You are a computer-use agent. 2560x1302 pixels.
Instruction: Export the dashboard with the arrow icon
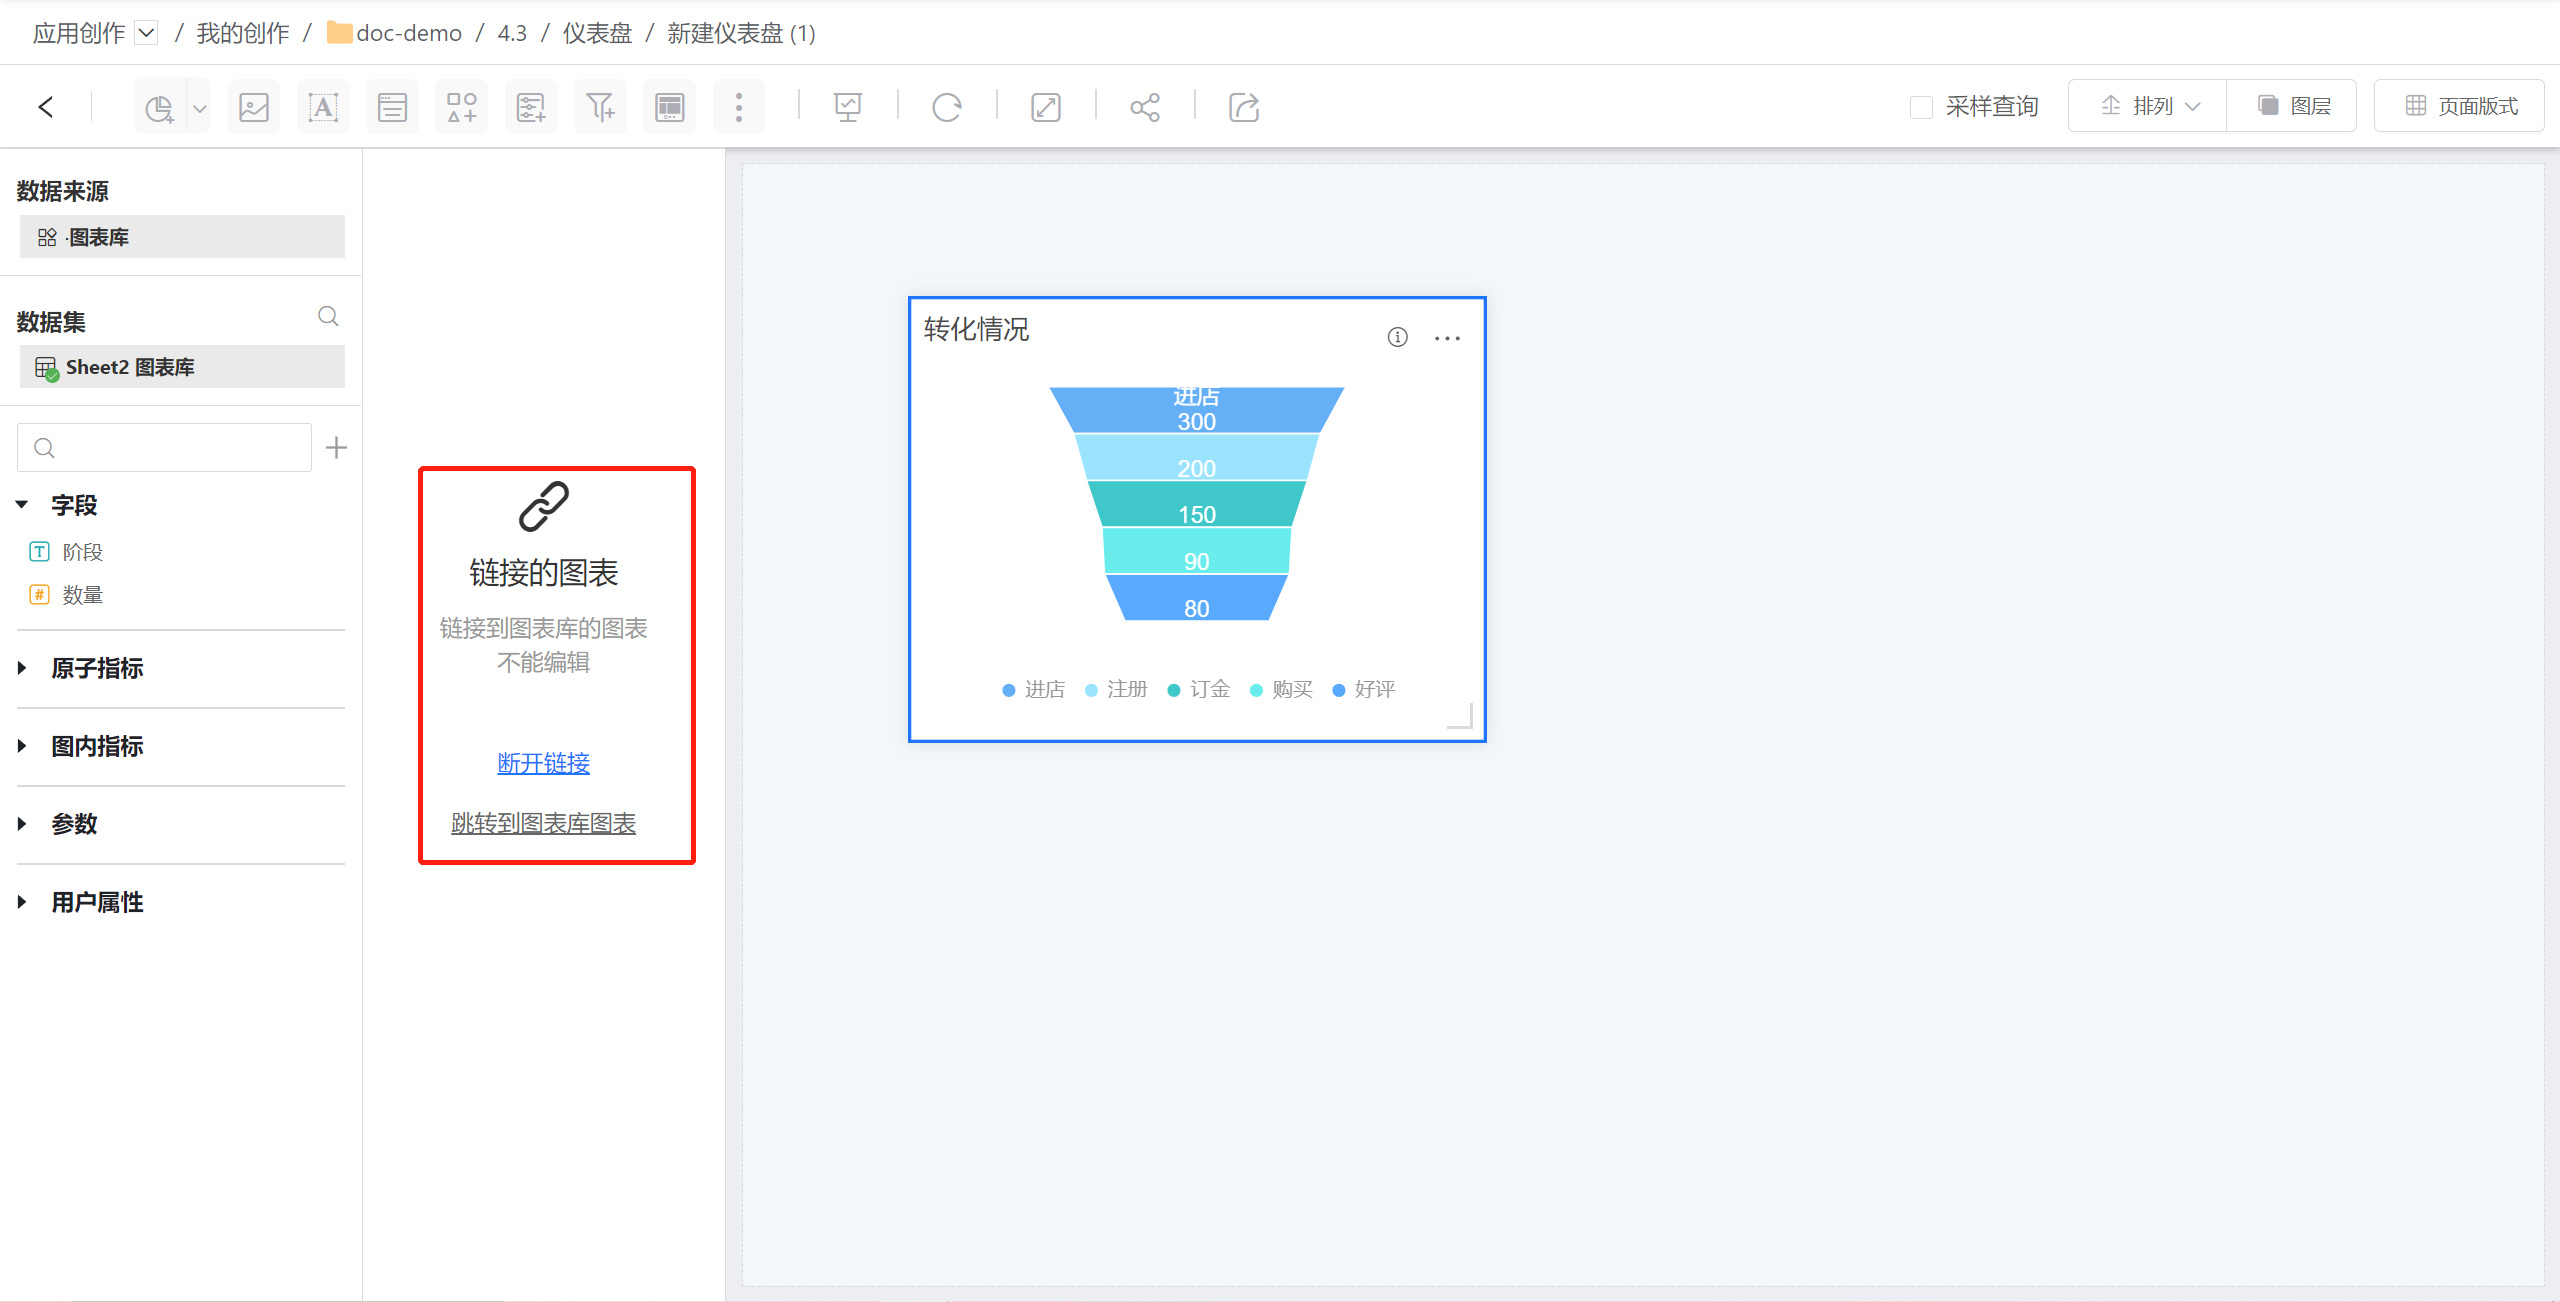pos(1244,107)
